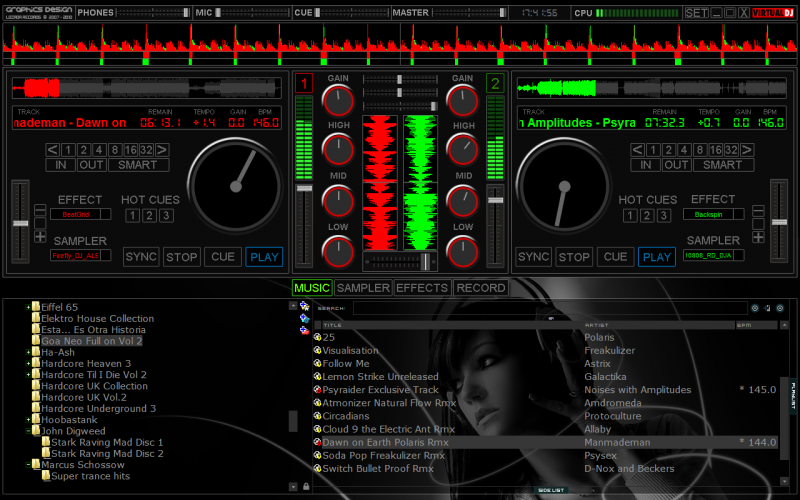Image resolution: width=800 pixels, height=500 pixels.
Task: Click the minus button near deck 2 pitch slider
Action: pos(759,211)
